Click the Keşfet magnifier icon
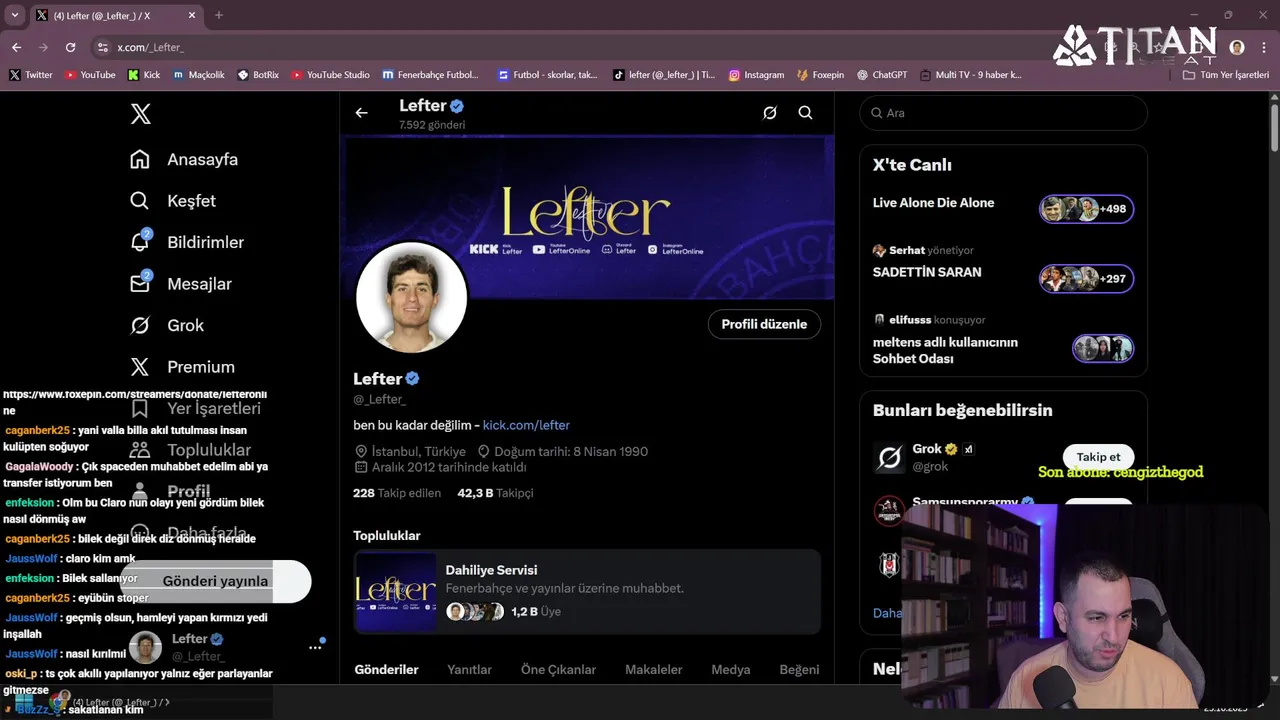This screenshot has width=1280, height=720. [x=140, y=201]
